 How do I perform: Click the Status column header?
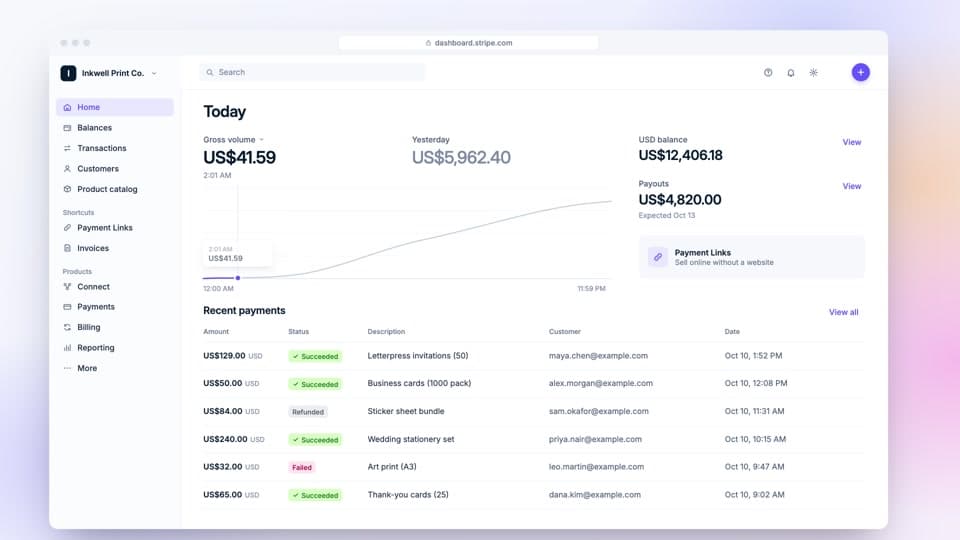[x=299, y=332]
